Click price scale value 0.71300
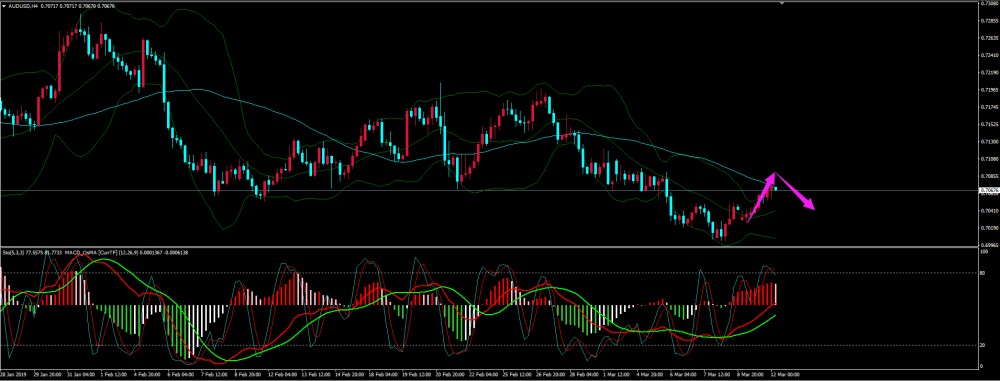 (x=989, y=141)
